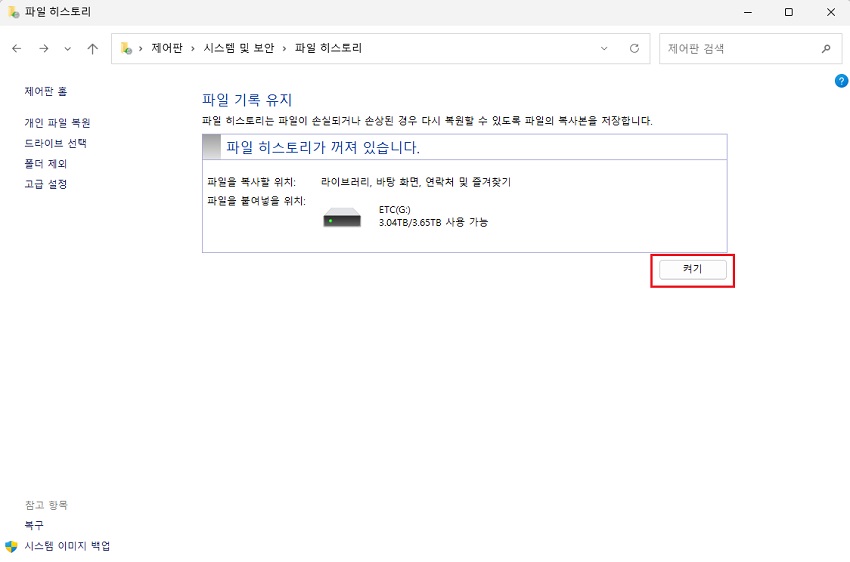
Task: Click the 켜기 button
Action: tap(692, 269)
